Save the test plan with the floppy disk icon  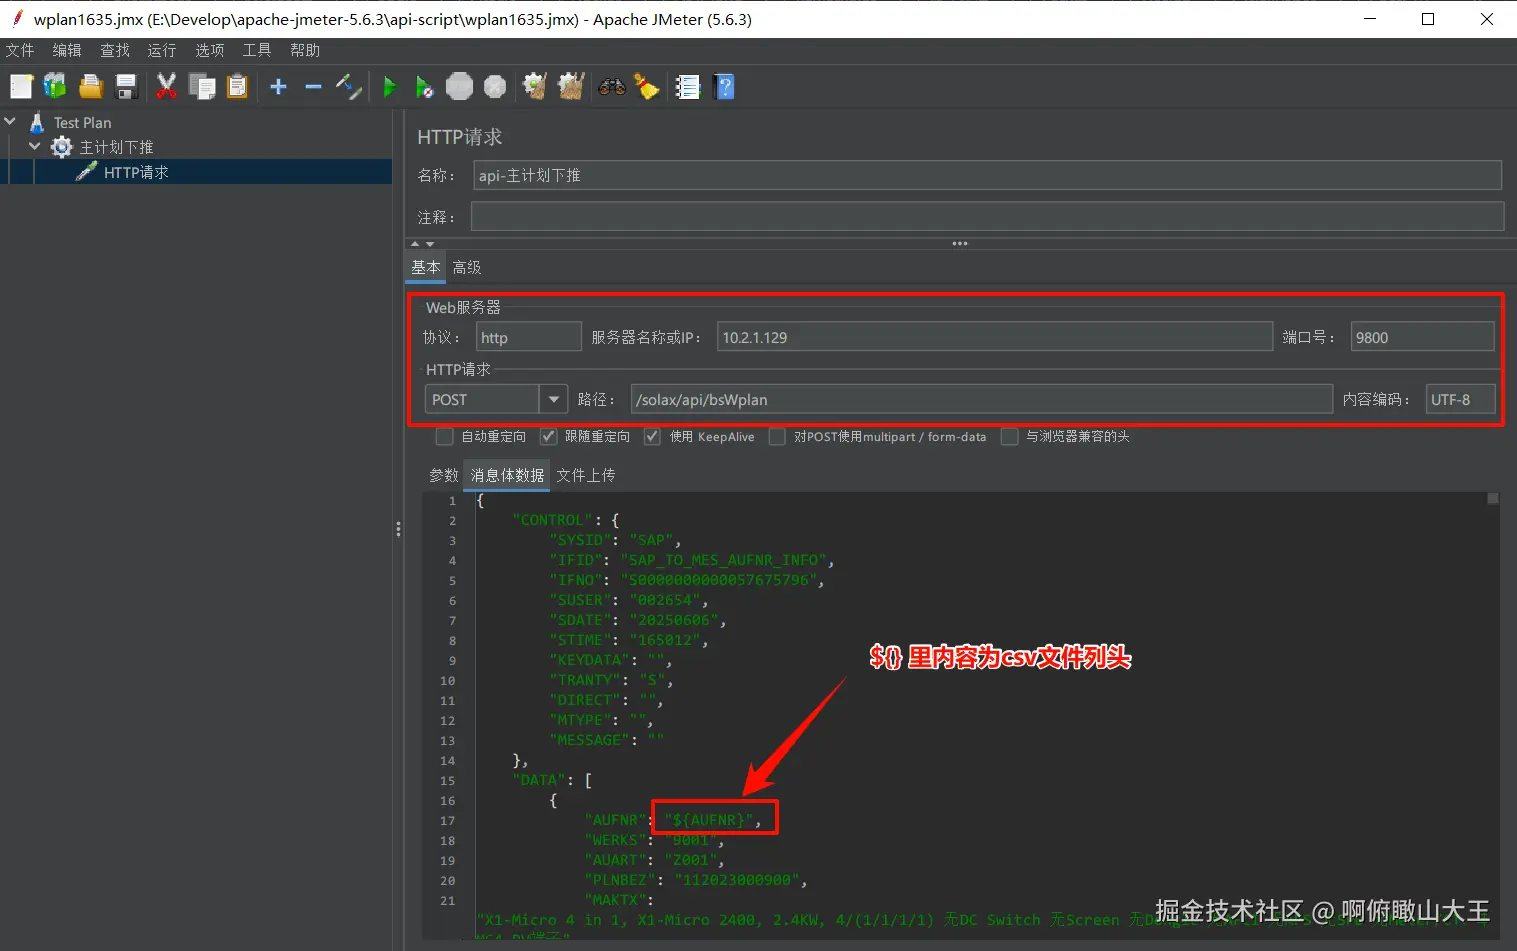[126, 87]
